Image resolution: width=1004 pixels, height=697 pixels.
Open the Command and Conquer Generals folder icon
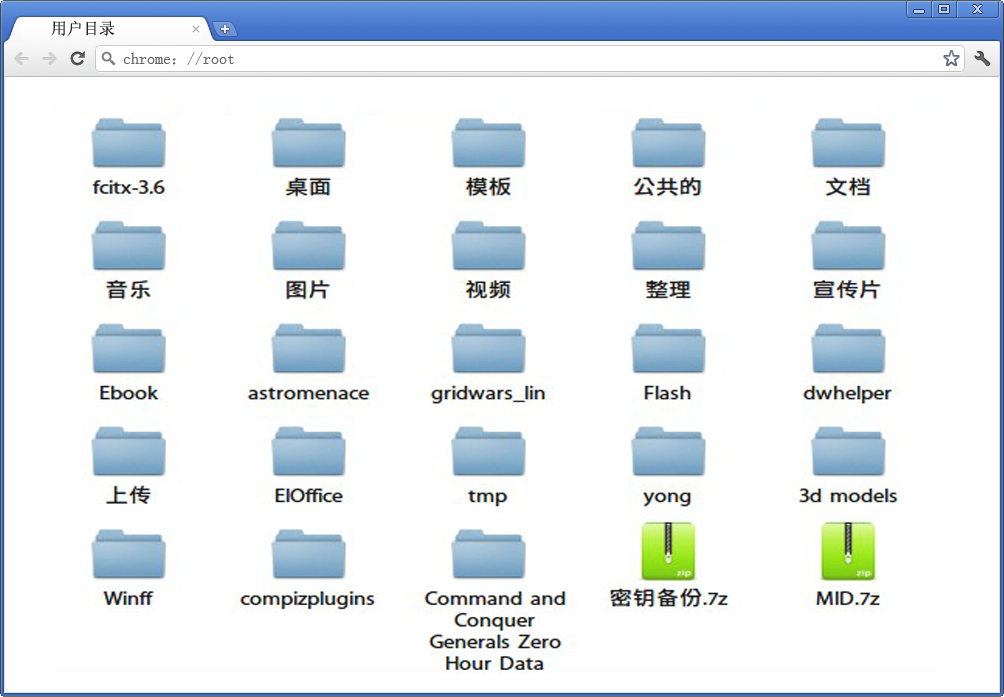click(x=489, y=555)
